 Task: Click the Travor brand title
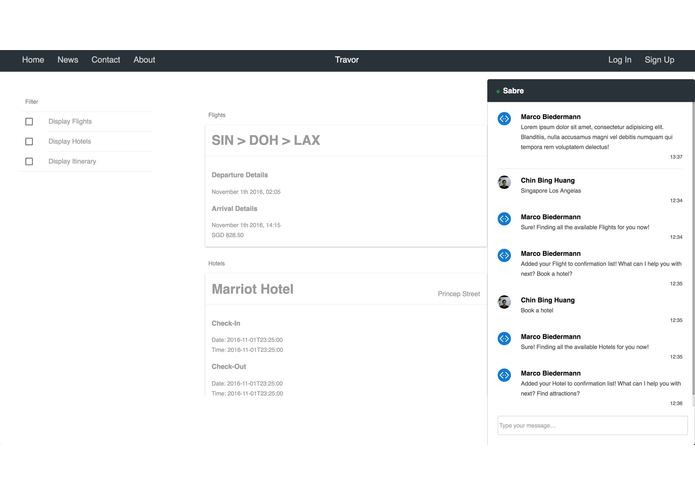(347, 60)
